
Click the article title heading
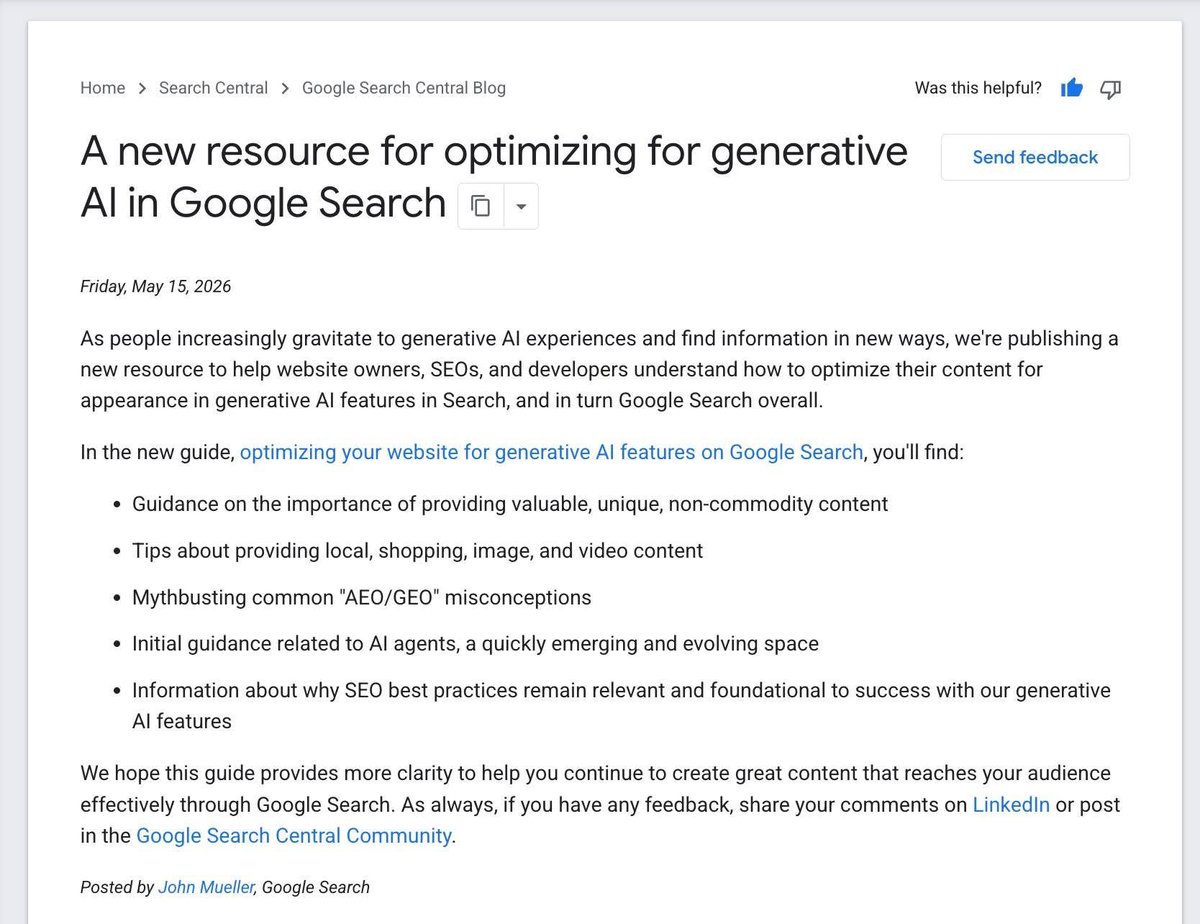coord(494,178)
